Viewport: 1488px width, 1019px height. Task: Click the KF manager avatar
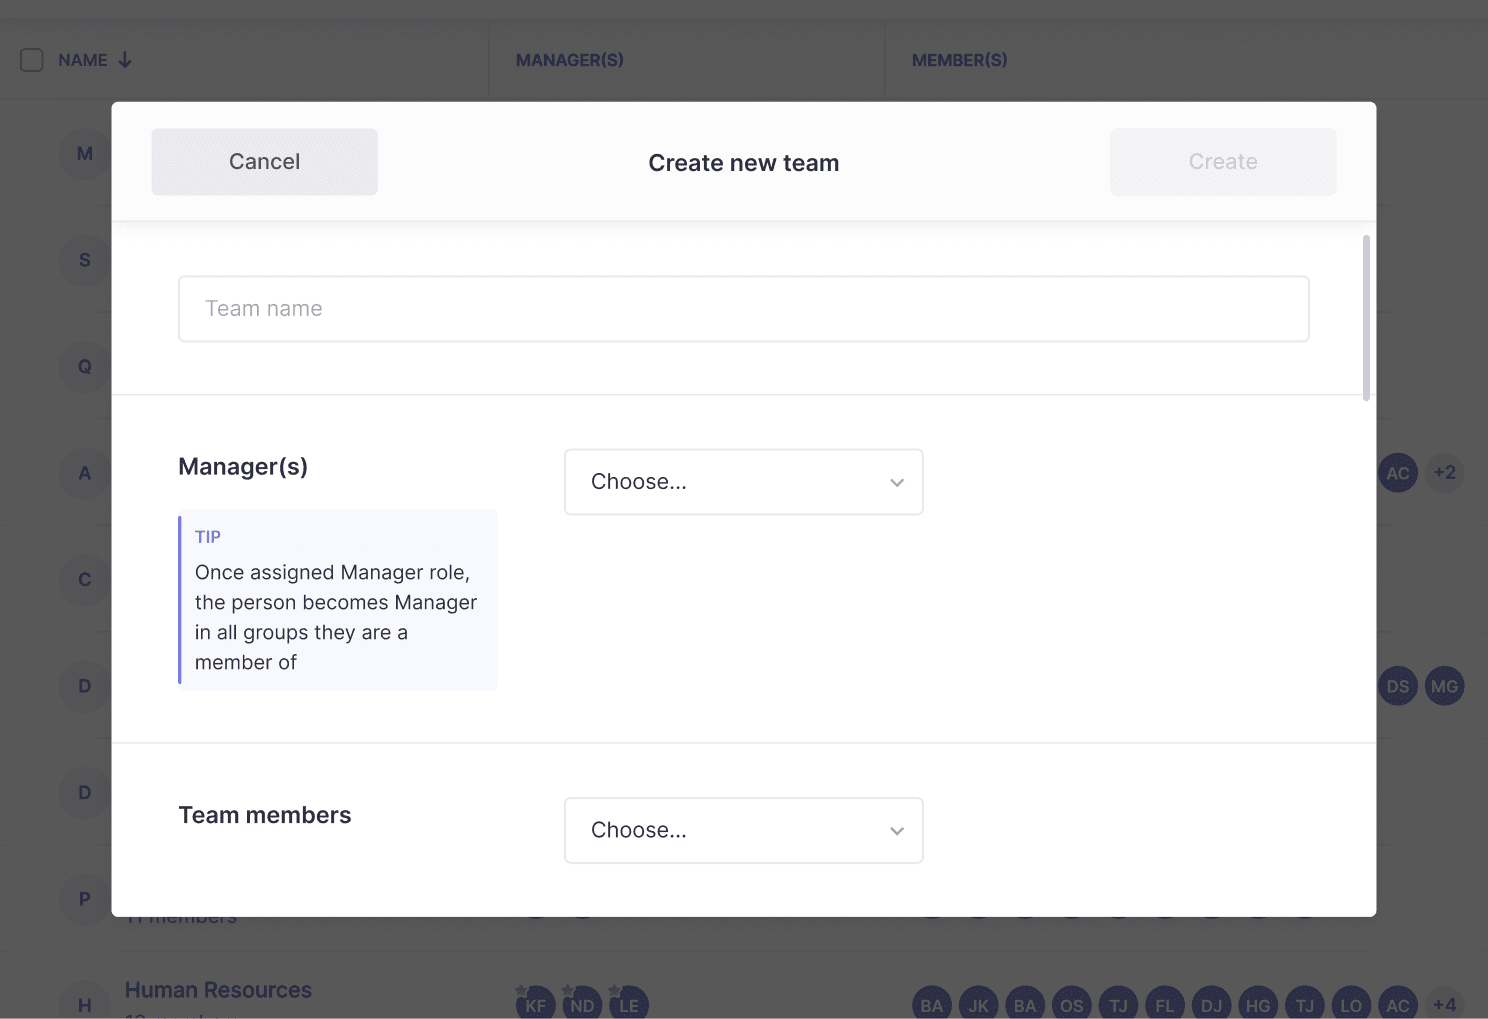536,1004
